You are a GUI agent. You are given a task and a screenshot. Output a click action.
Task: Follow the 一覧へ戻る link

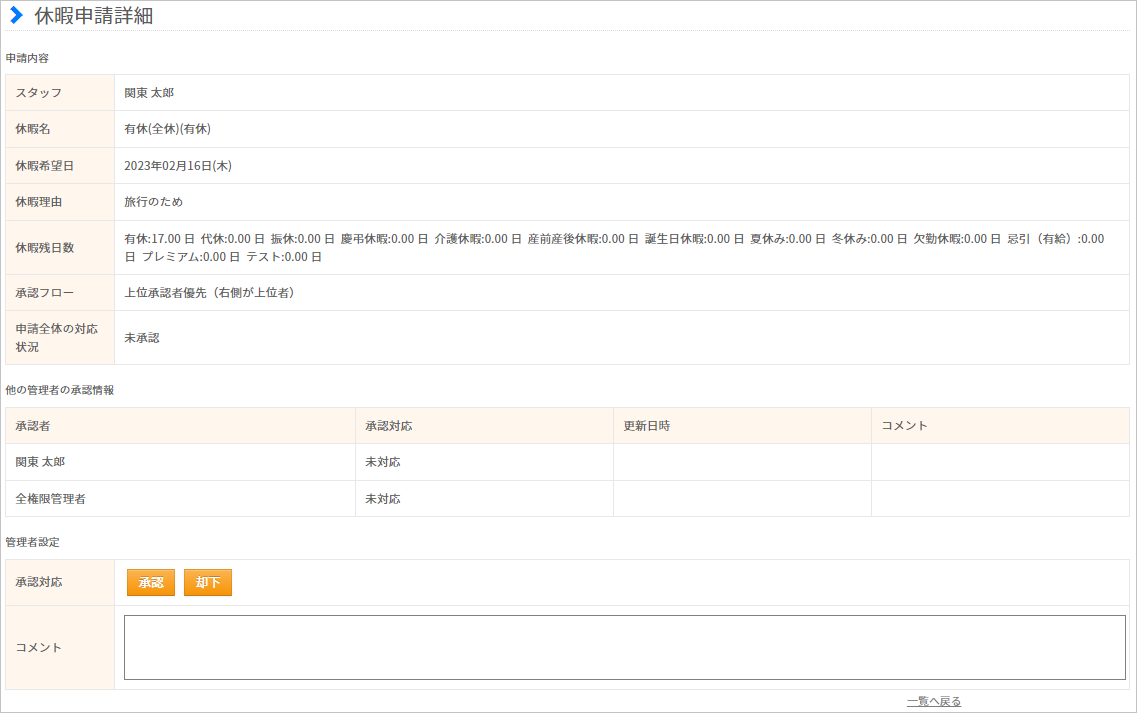(934, 701)
